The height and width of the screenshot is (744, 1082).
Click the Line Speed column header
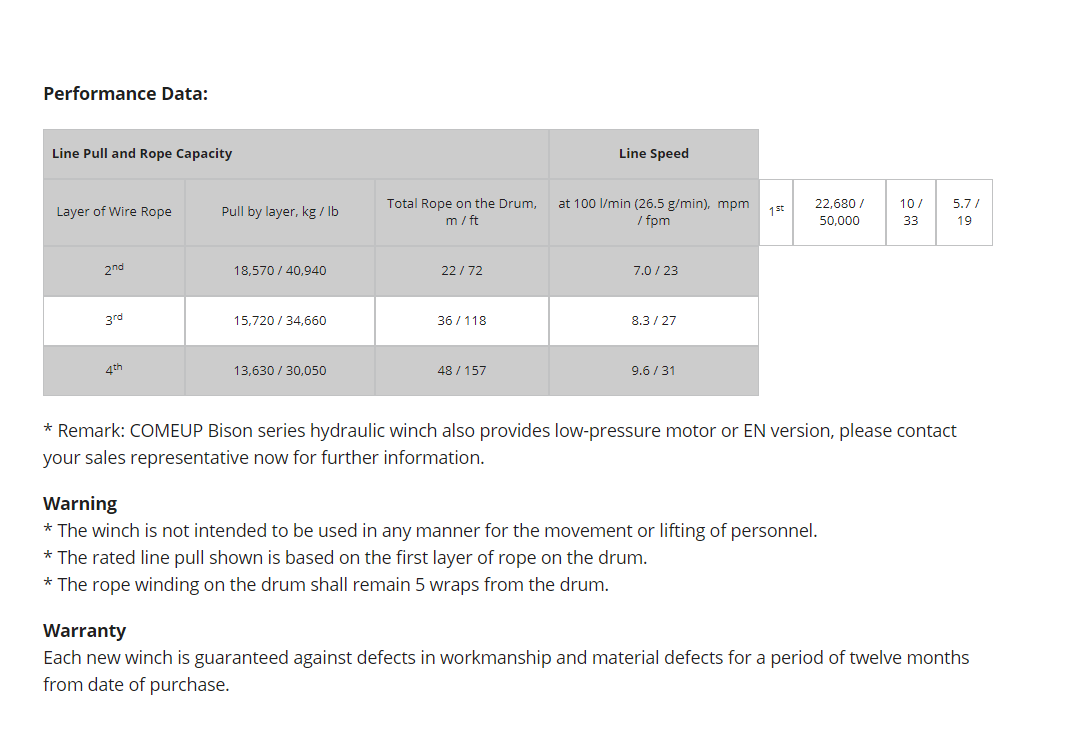coord(653,154)
